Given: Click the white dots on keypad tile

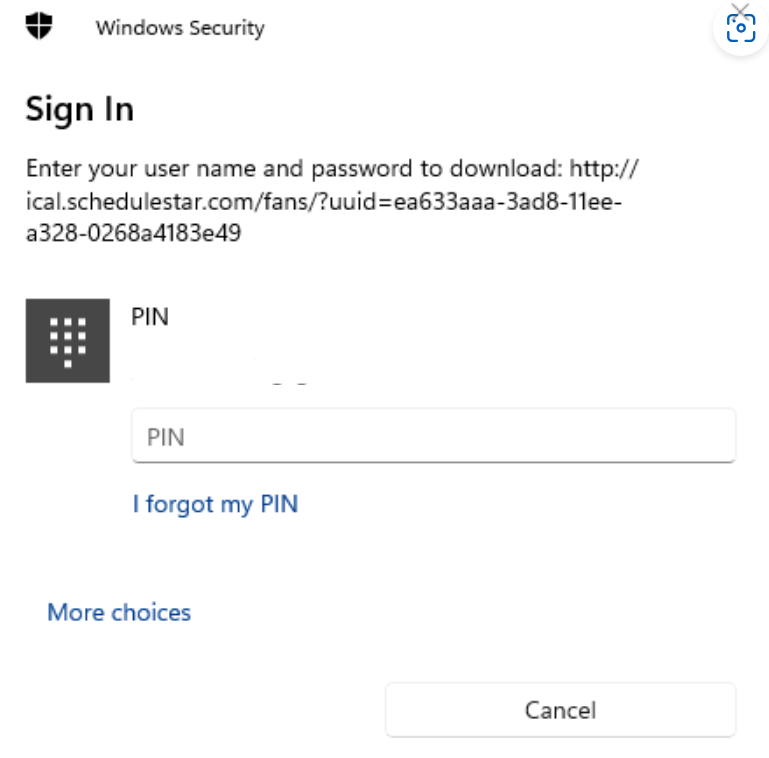Looking at the screenshot, I should point(68,342).
